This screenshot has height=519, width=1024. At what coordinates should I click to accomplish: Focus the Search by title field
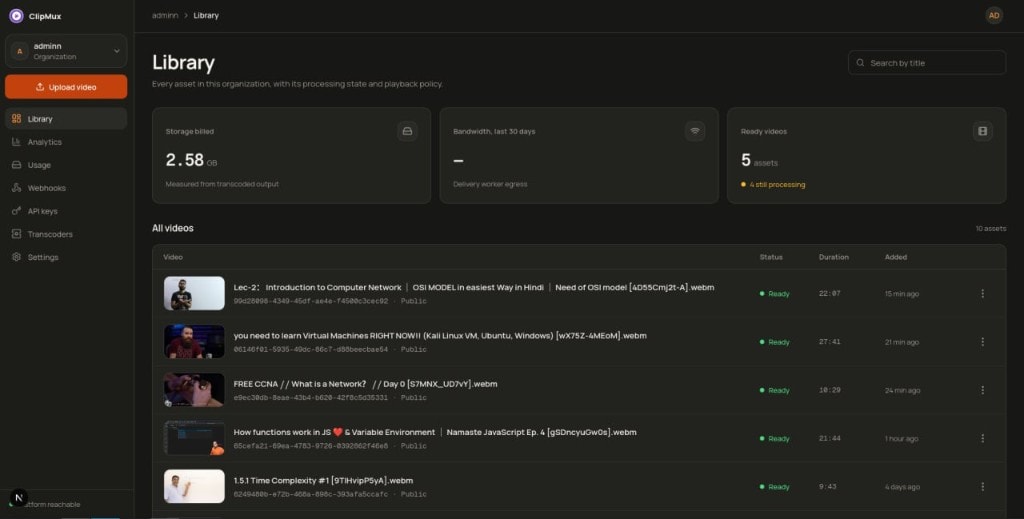(x=927, y=63)
